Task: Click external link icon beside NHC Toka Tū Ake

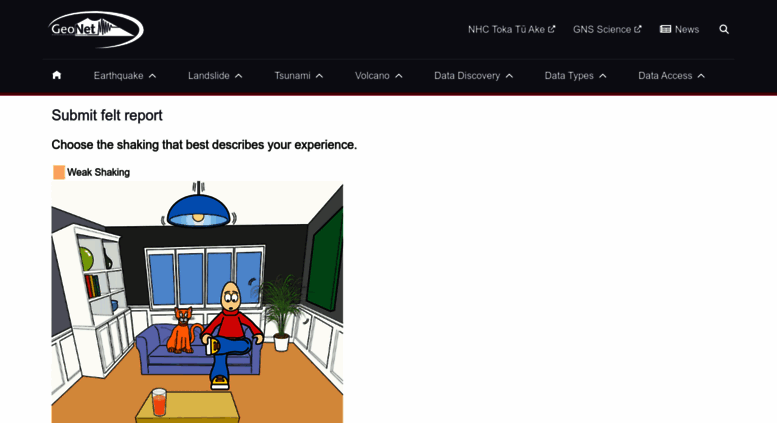Action: click(x=552, y=29)
